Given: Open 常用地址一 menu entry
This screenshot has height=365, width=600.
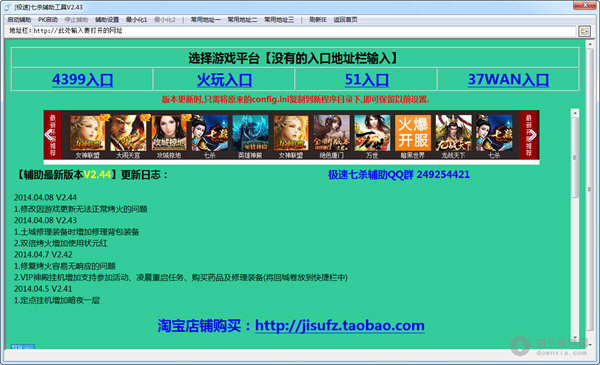Looking at the screenshot, I should [205, 20].
